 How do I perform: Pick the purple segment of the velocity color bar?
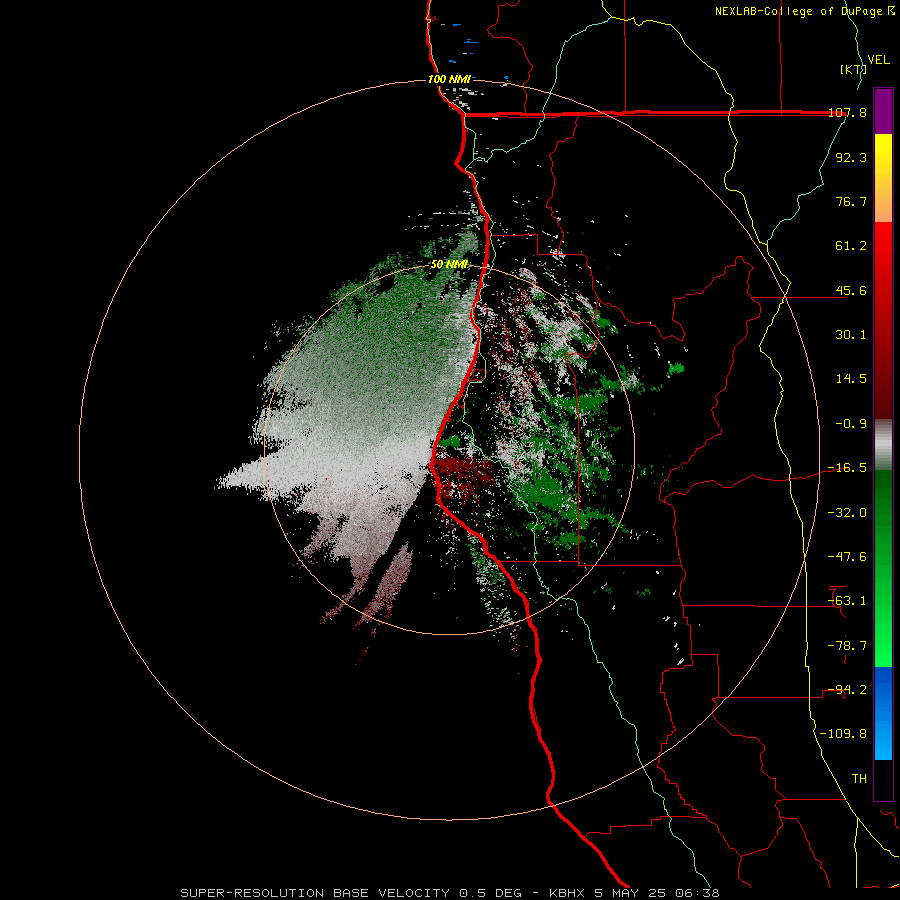[x=883, y=111]
